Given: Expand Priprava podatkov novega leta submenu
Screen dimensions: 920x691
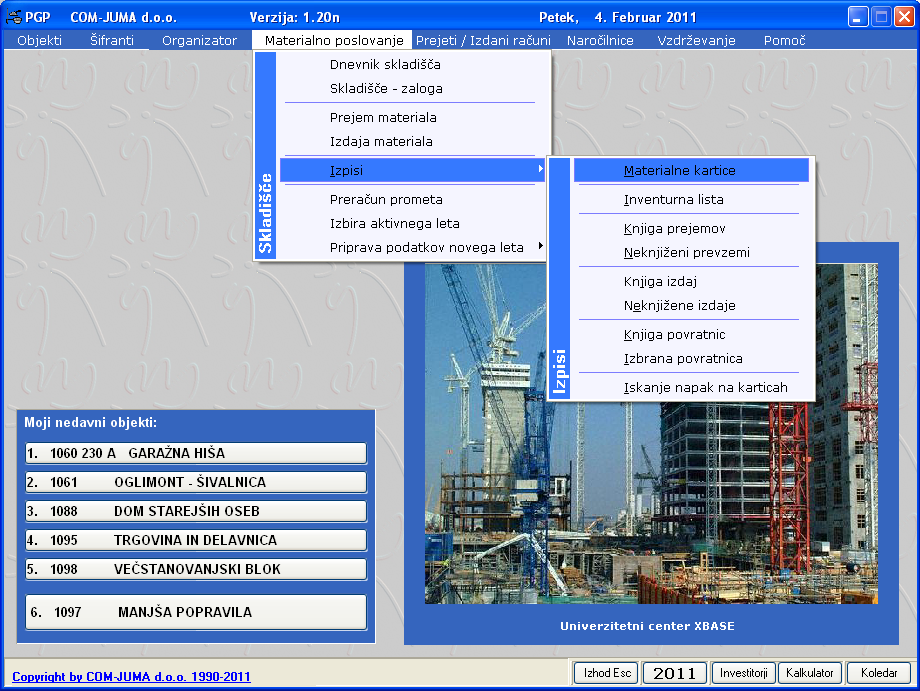Looking at the screenshot, I should pos(540,247).
